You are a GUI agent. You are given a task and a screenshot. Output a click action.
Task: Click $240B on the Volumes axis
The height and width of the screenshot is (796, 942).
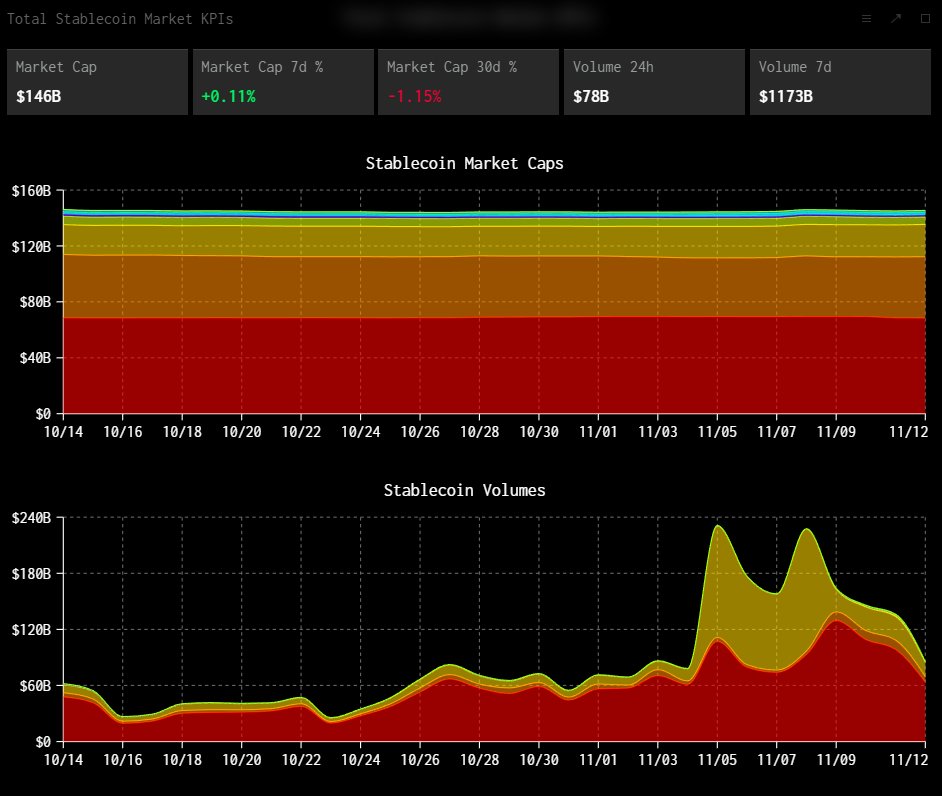click(x=31, y=517)
